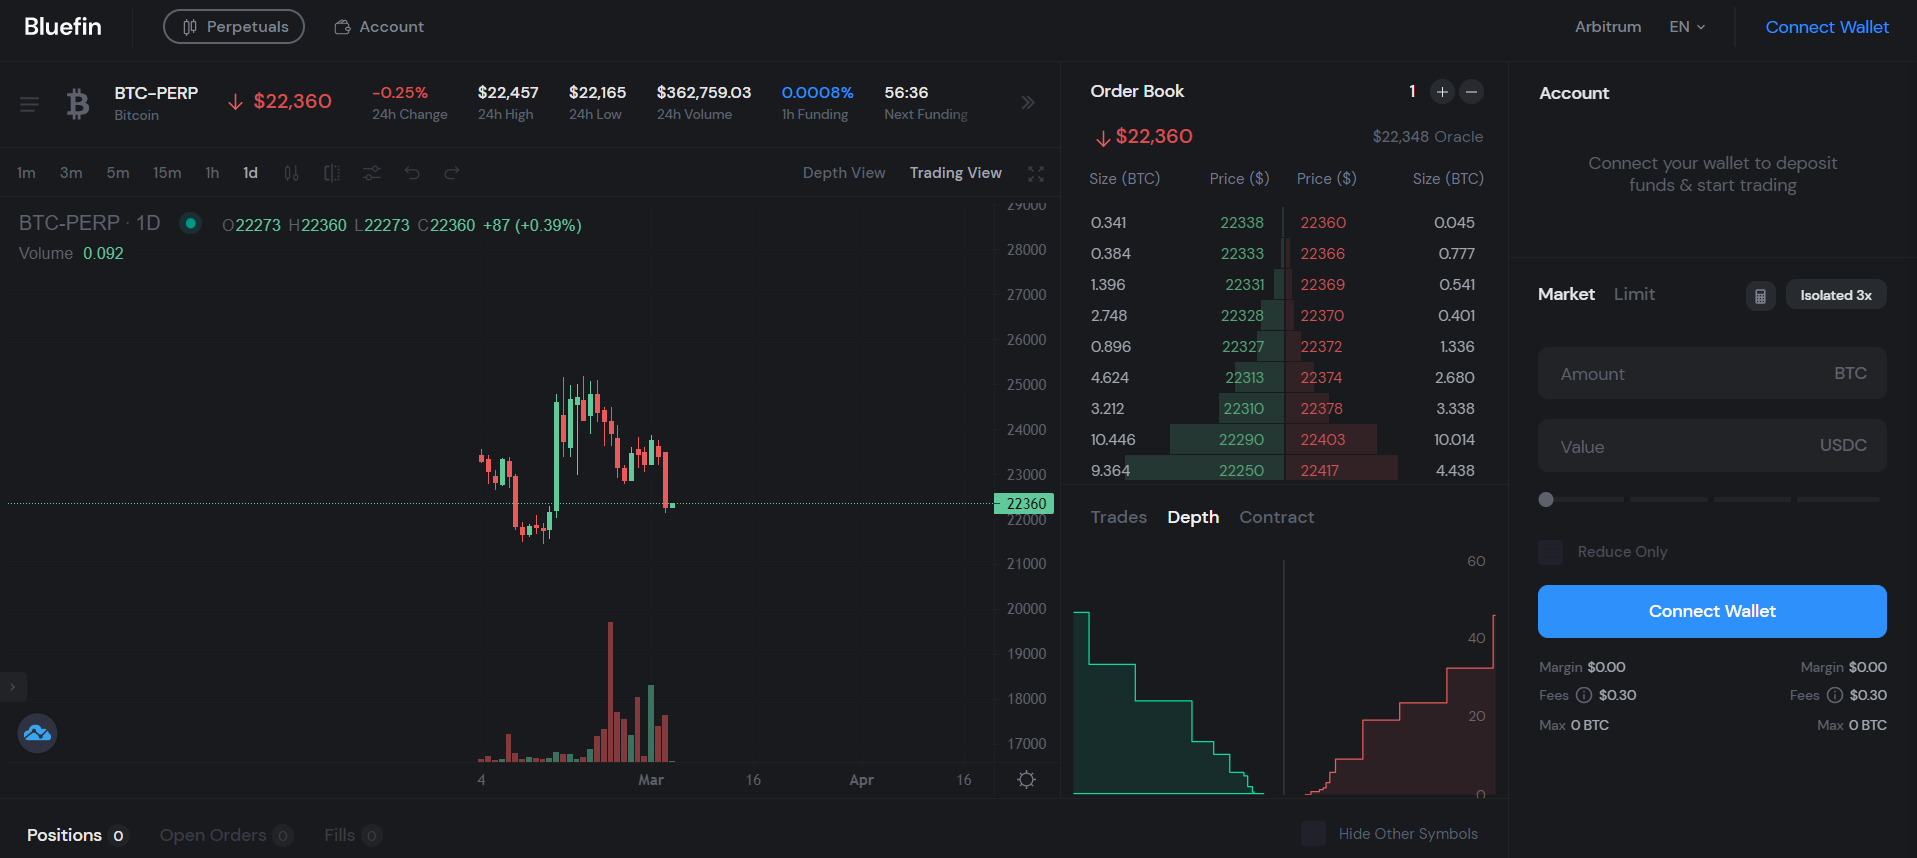1917x858 pixels.
Task: Click order book grouping value 1
Action: pos(1412,91)
